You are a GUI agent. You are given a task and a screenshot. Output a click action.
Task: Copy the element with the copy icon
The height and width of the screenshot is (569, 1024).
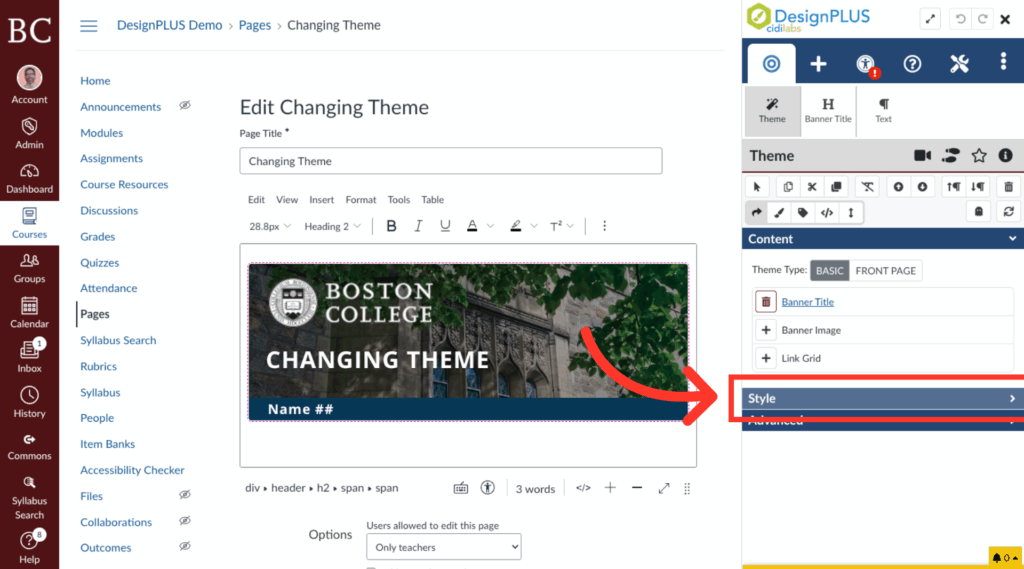(x=788, y=187)
